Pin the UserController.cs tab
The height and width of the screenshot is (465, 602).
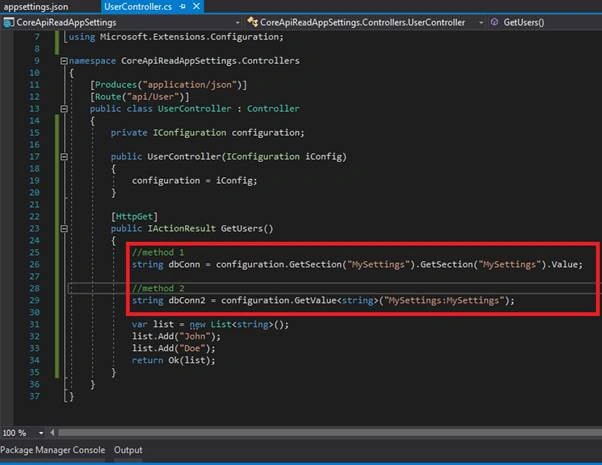183,6
